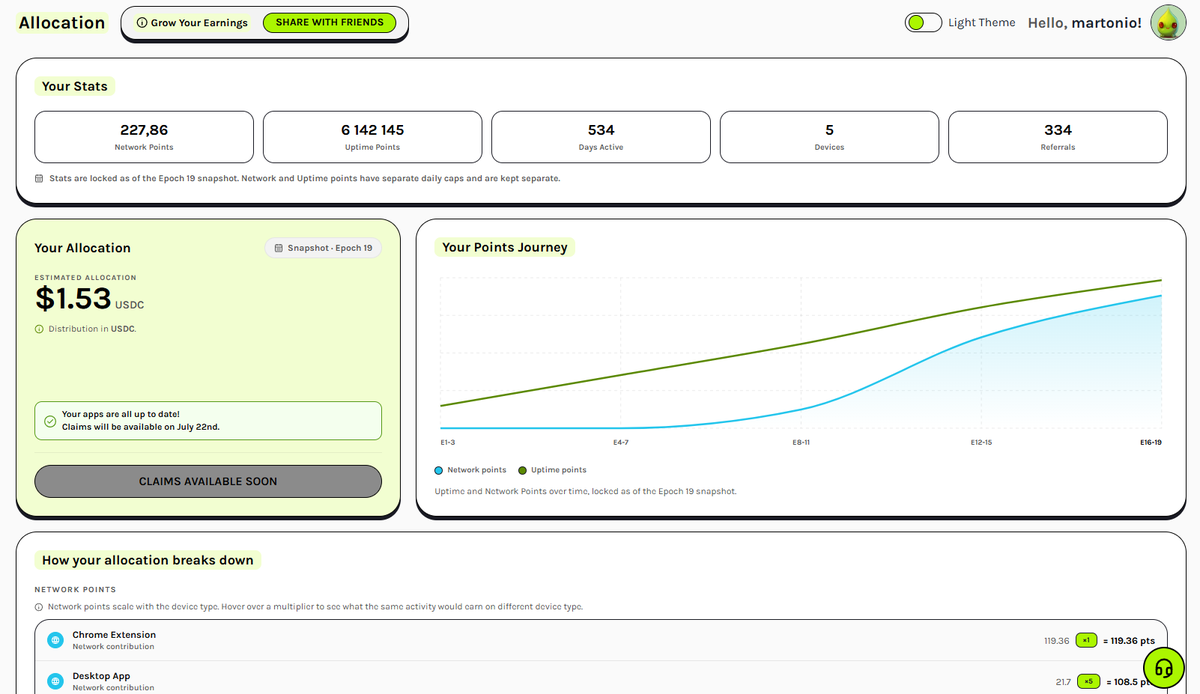Image resolution: width=1200 pixels, height=694 pixels.
Task: Toggle the Light Theme switch
Action: 923,22
